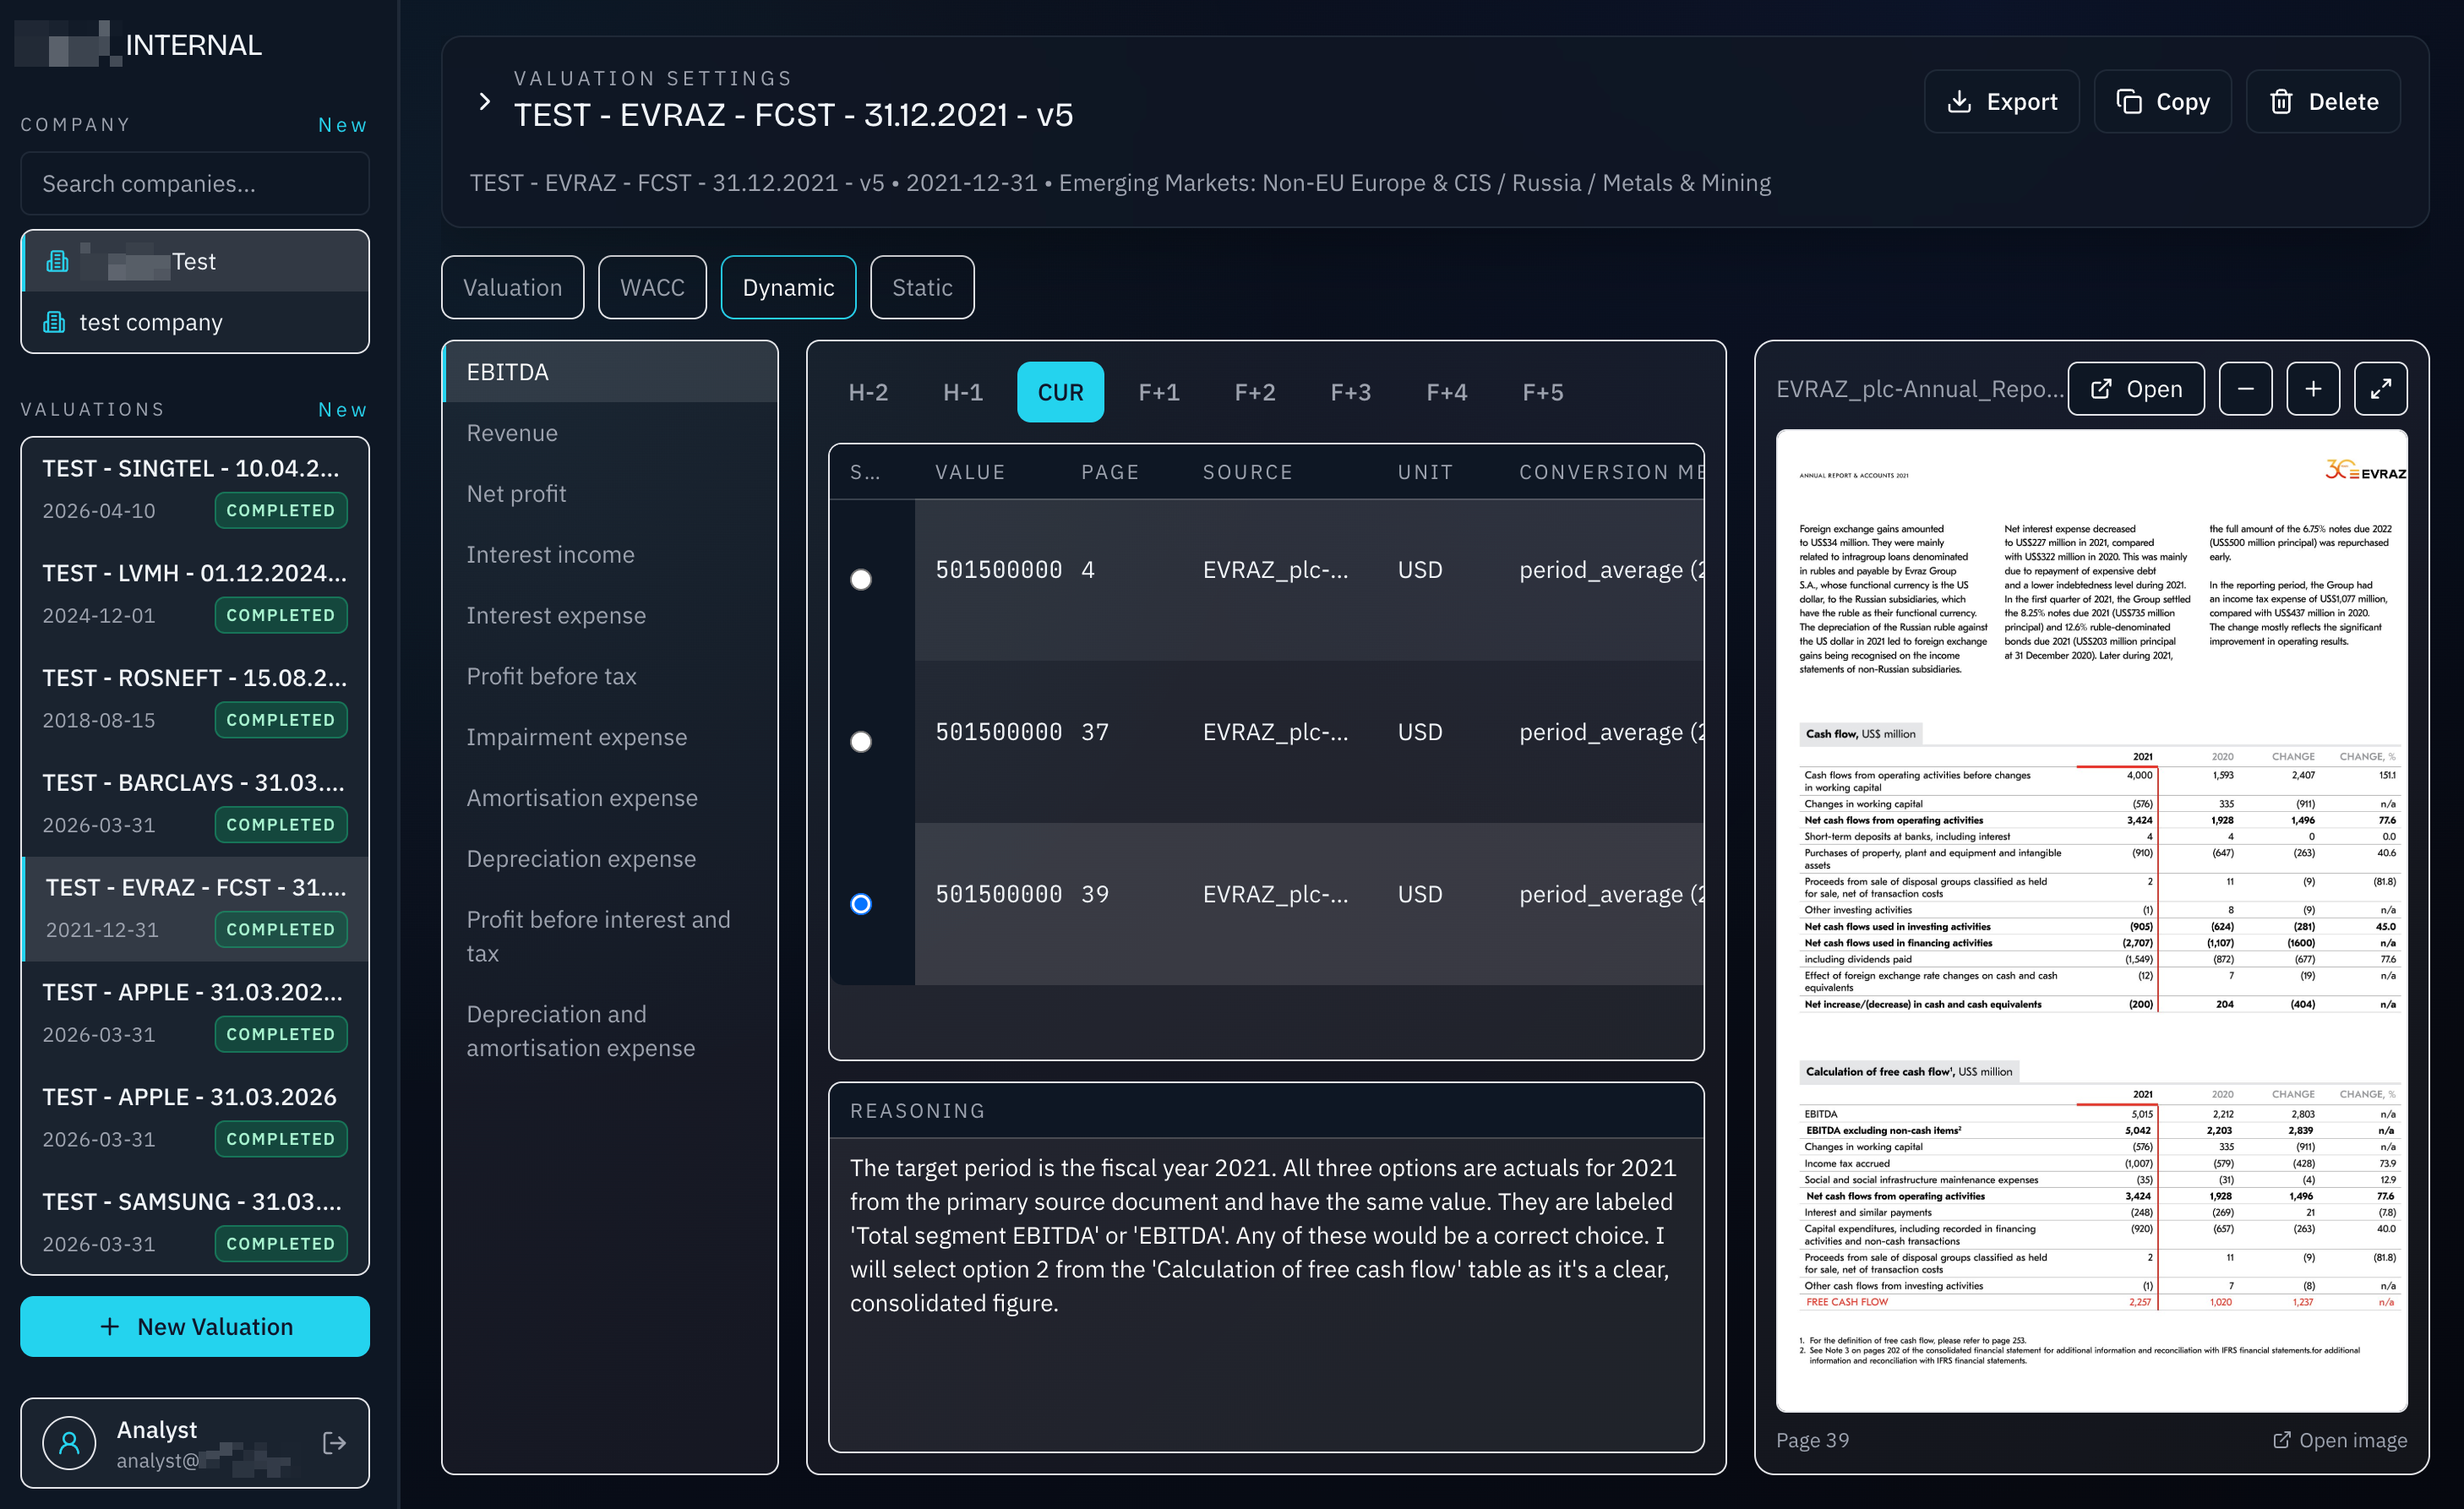Select the page 39 source radio button

[x=860, y=904]
